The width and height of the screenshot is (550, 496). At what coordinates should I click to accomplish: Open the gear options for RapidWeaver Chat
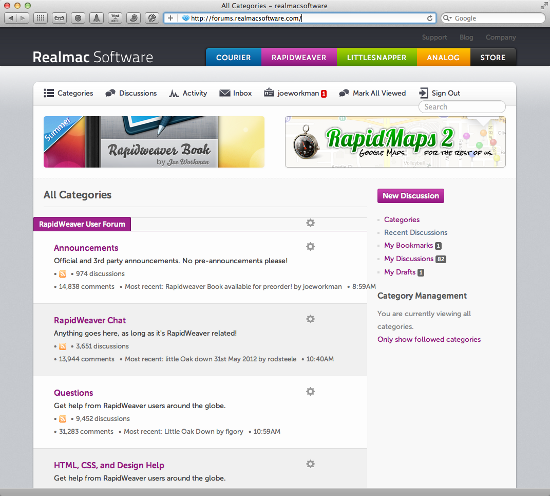[x=310, y=319]
